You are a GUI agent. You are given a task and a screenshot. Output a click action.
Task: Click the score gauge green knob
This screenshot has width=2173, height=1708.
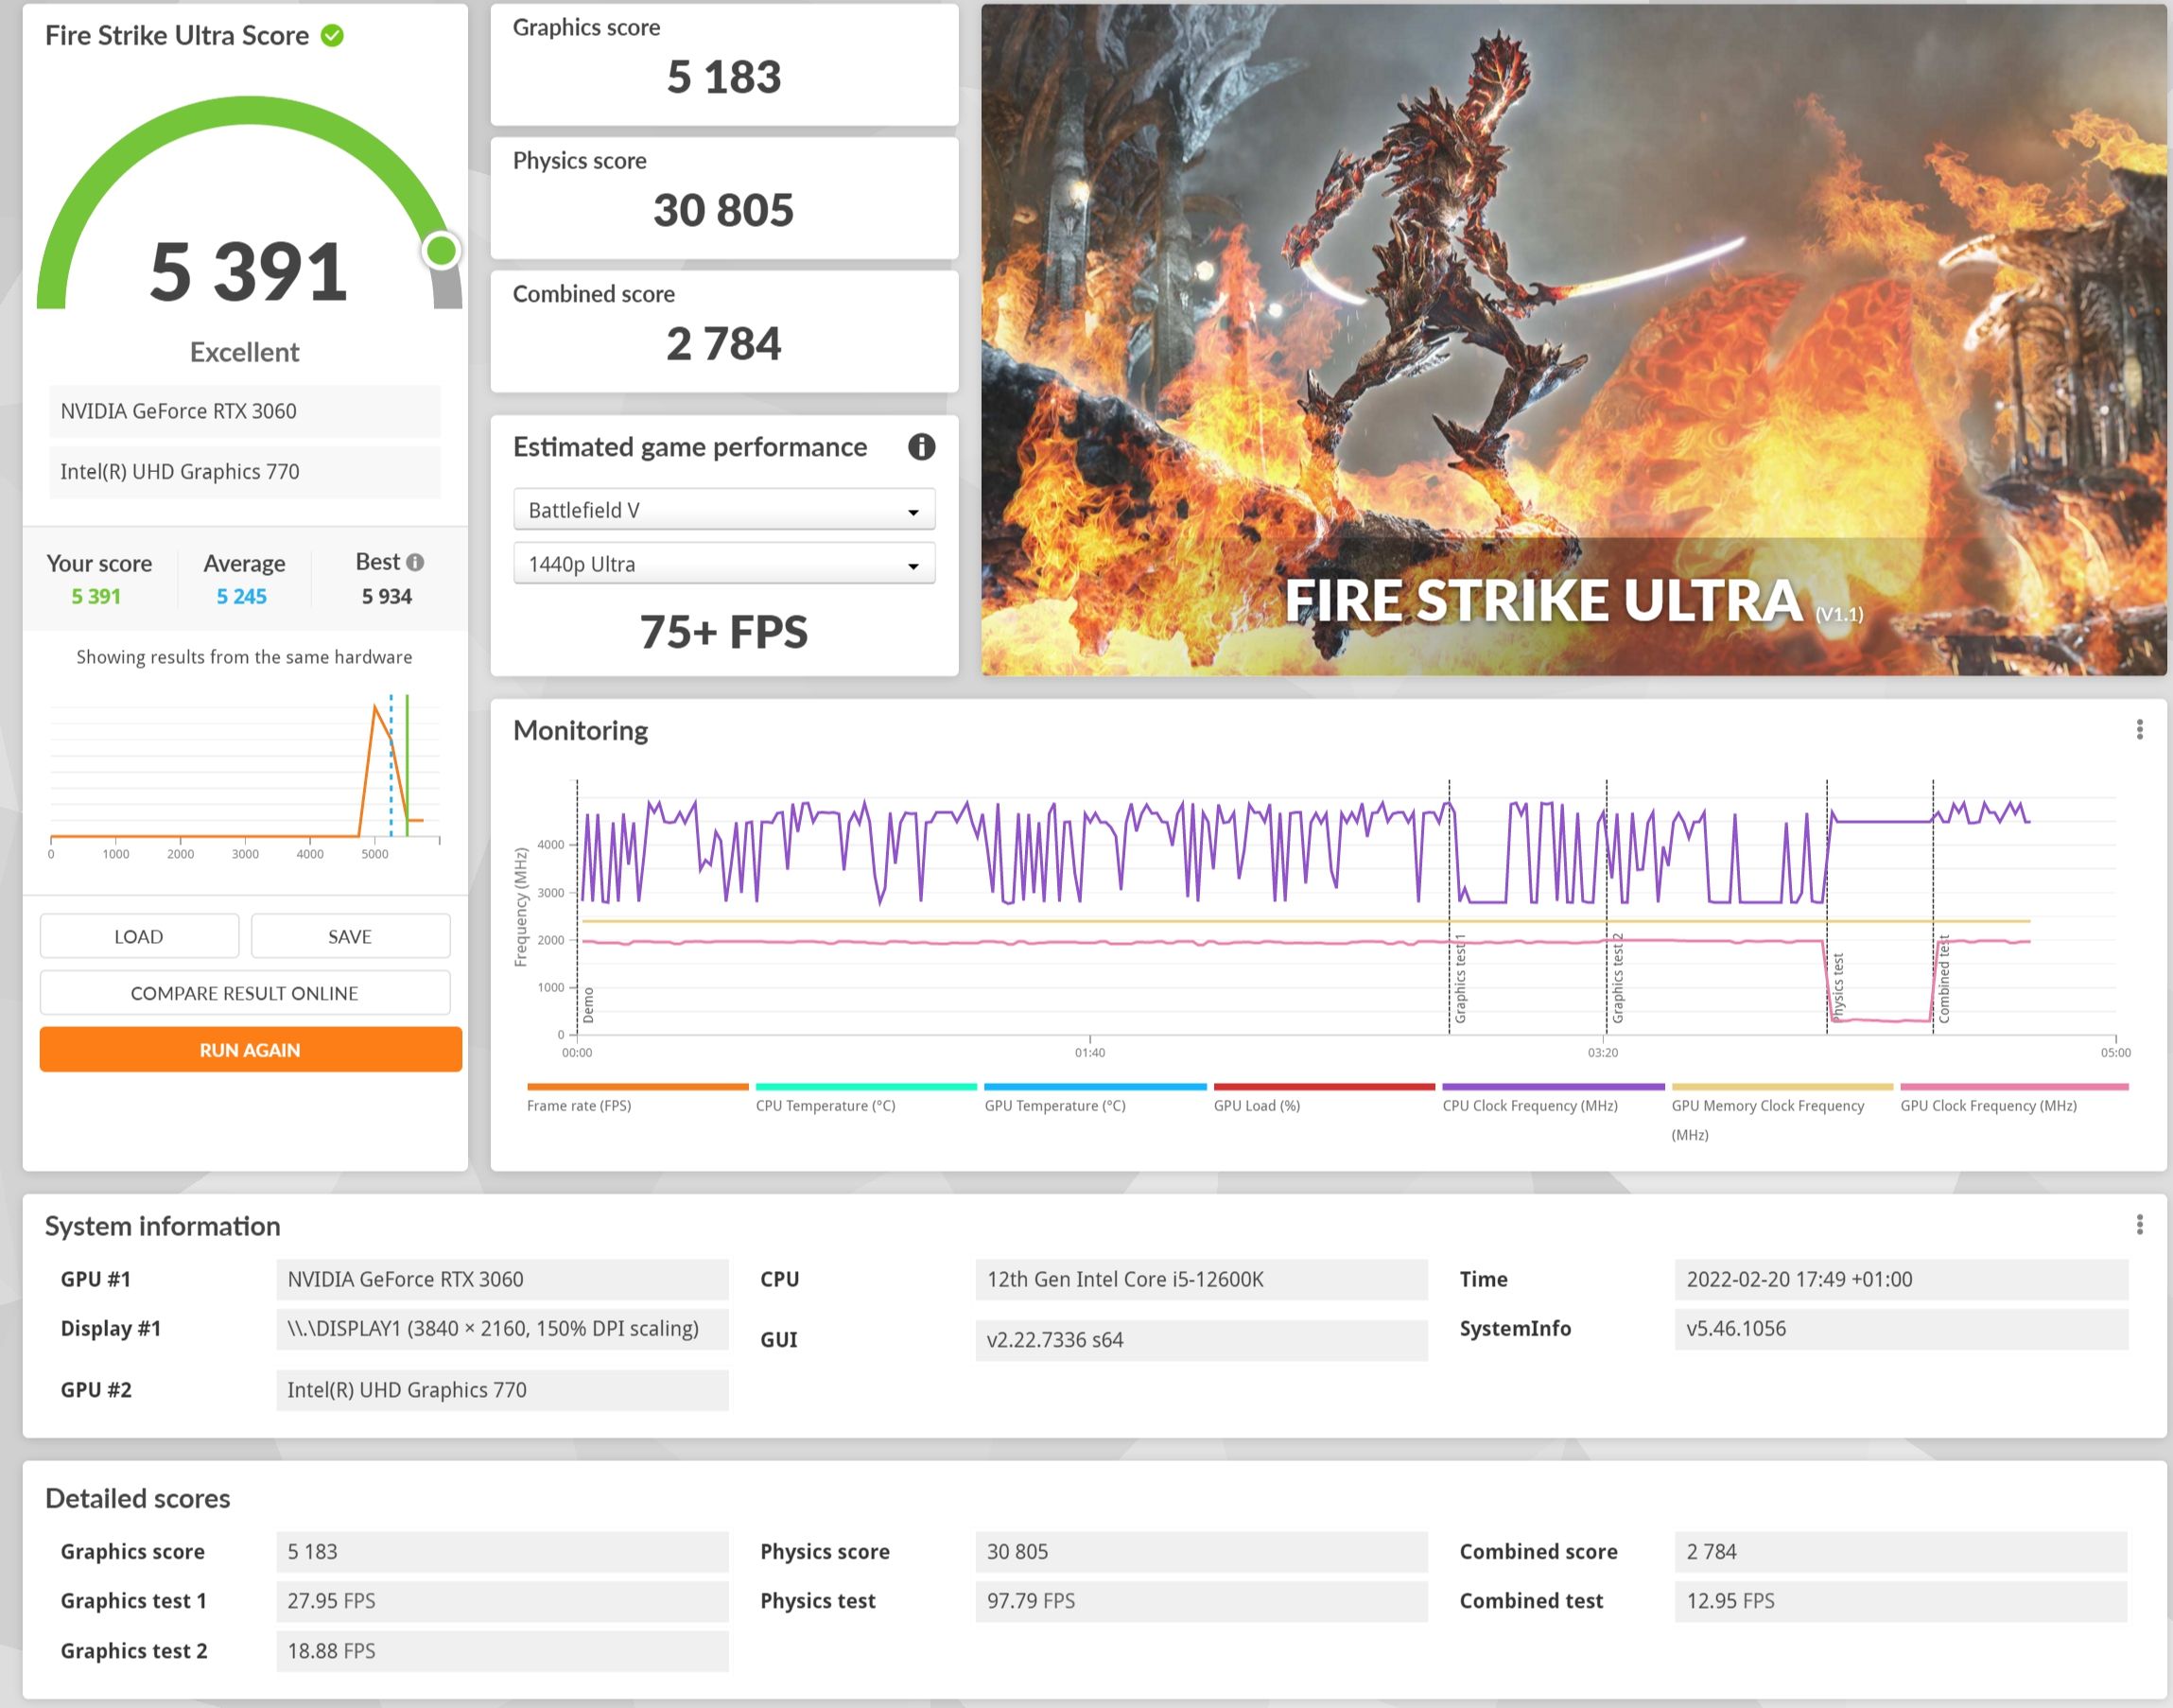441,250
